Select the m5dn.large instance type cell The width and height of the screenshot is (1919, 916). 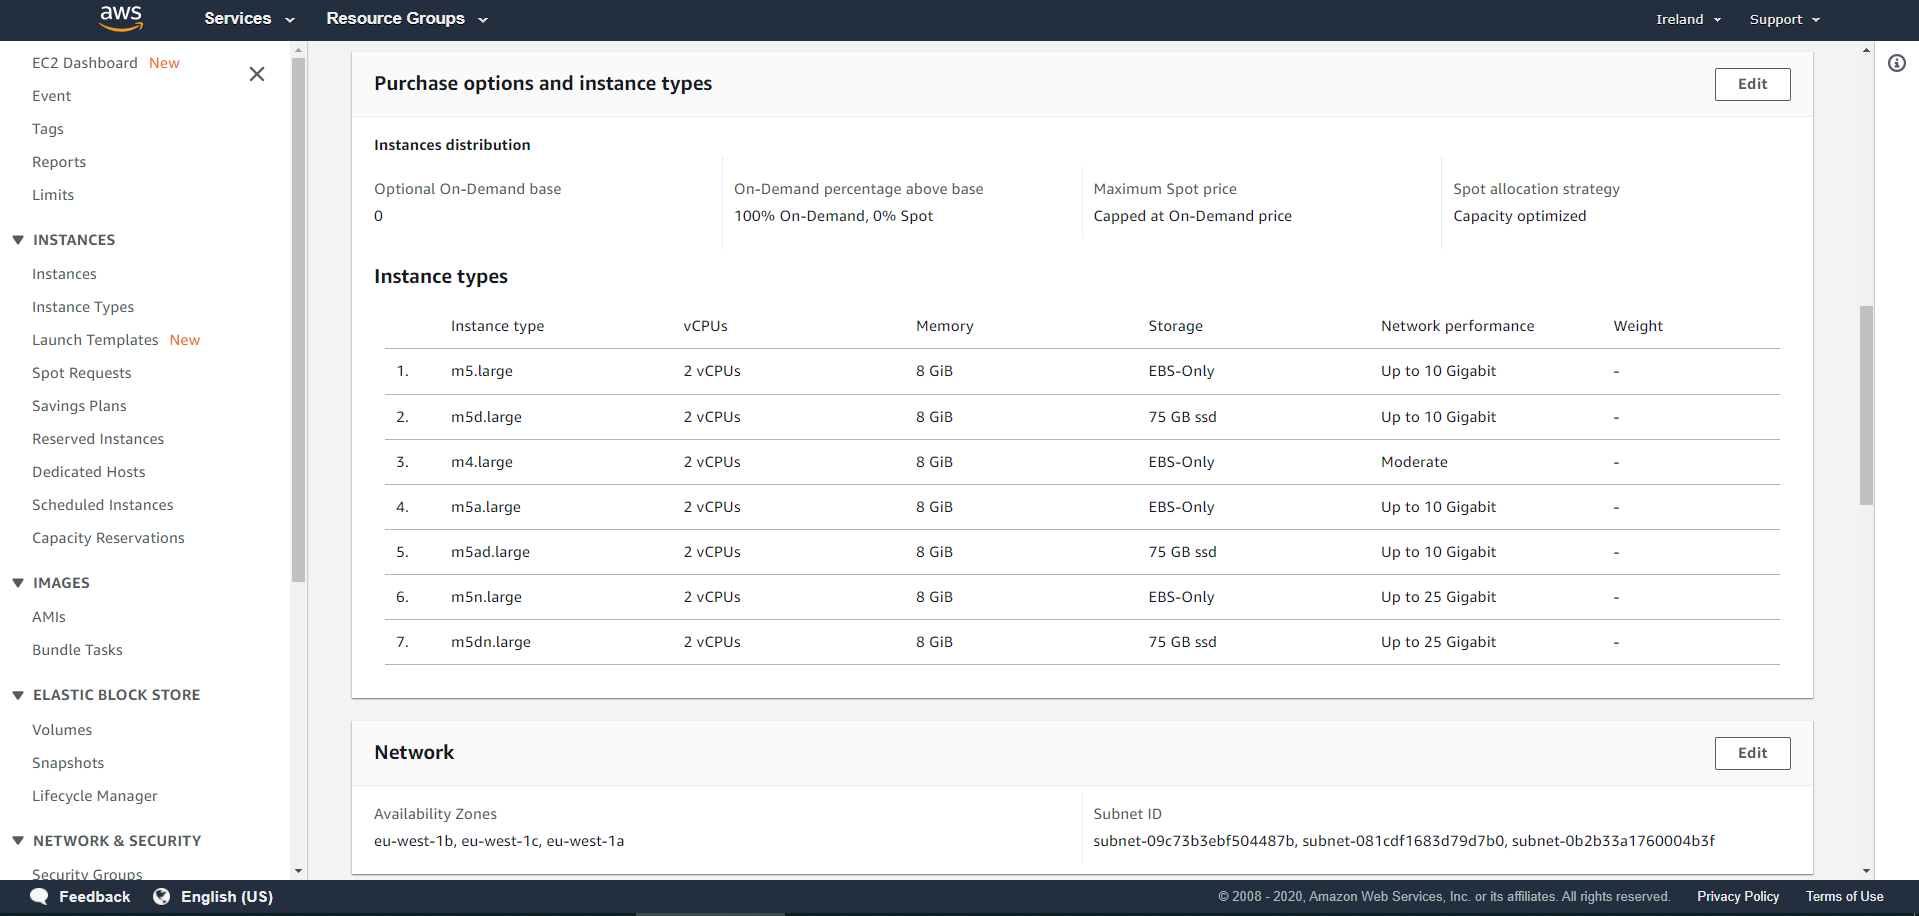pos(491,642)
